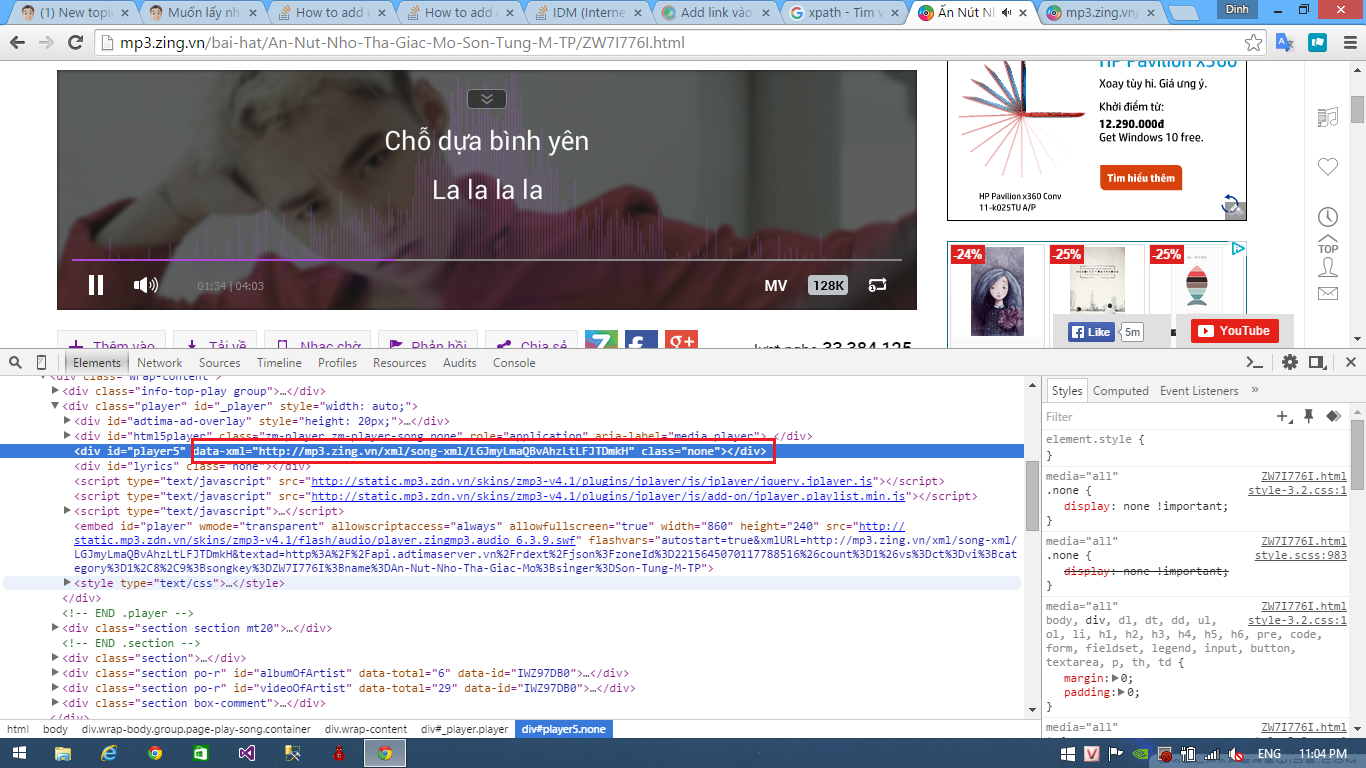Pause the song with the pause button
This screenshot has height=768, width=1366.
coord(96,285)
